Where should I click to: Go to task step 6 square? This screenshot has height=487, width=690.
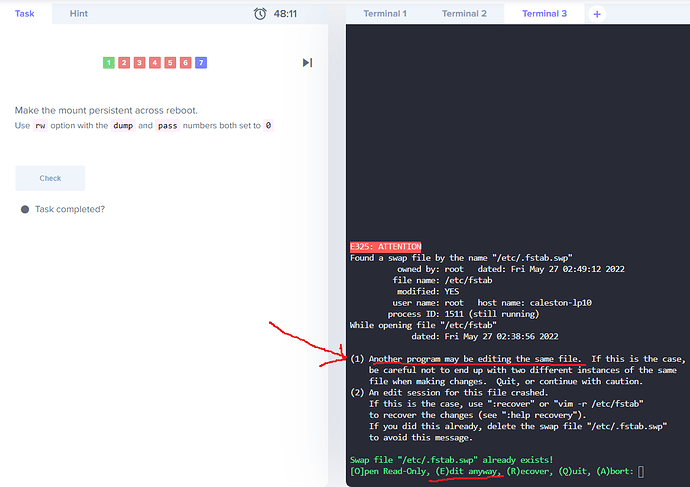pyautogui.click(x=185, y=62)
